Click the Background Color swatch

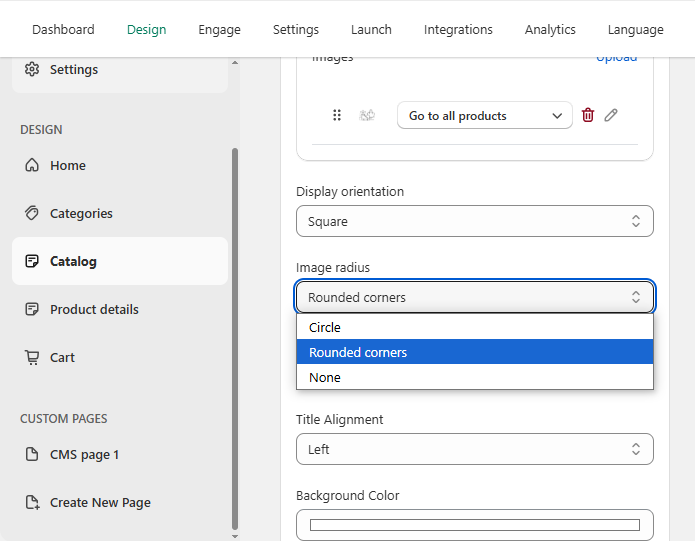click(475, 525)
